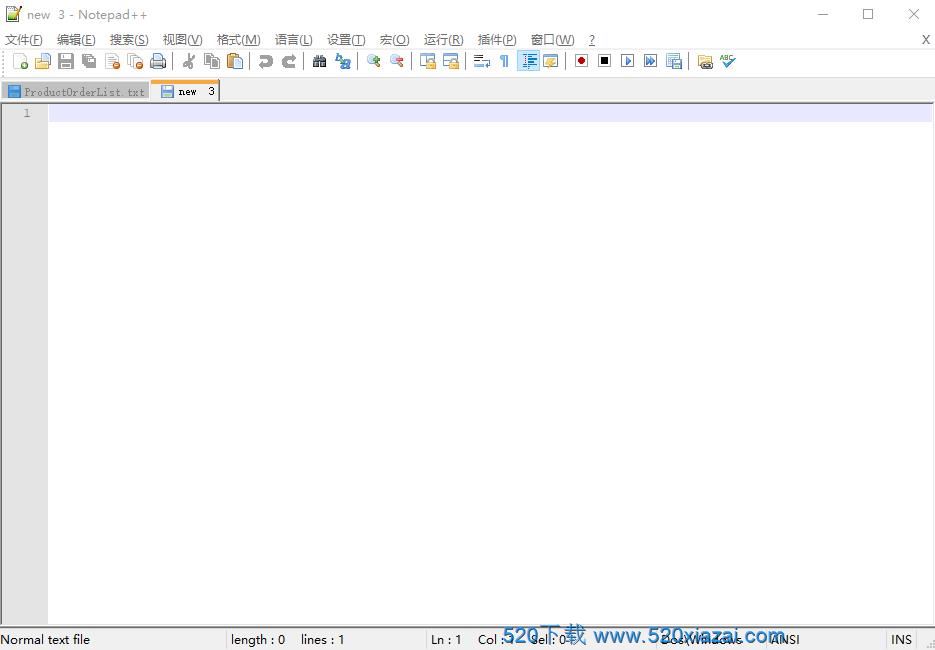
Task: Open the 格式(M) menu
Action: [239, 40]
